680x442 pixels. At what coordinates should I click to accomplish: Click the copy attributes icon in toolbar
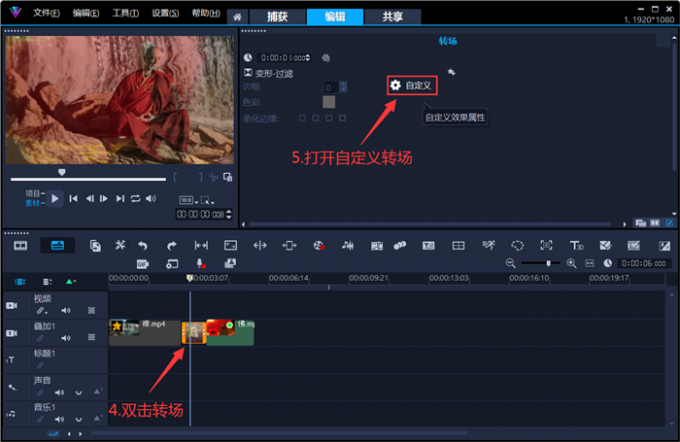95,246
